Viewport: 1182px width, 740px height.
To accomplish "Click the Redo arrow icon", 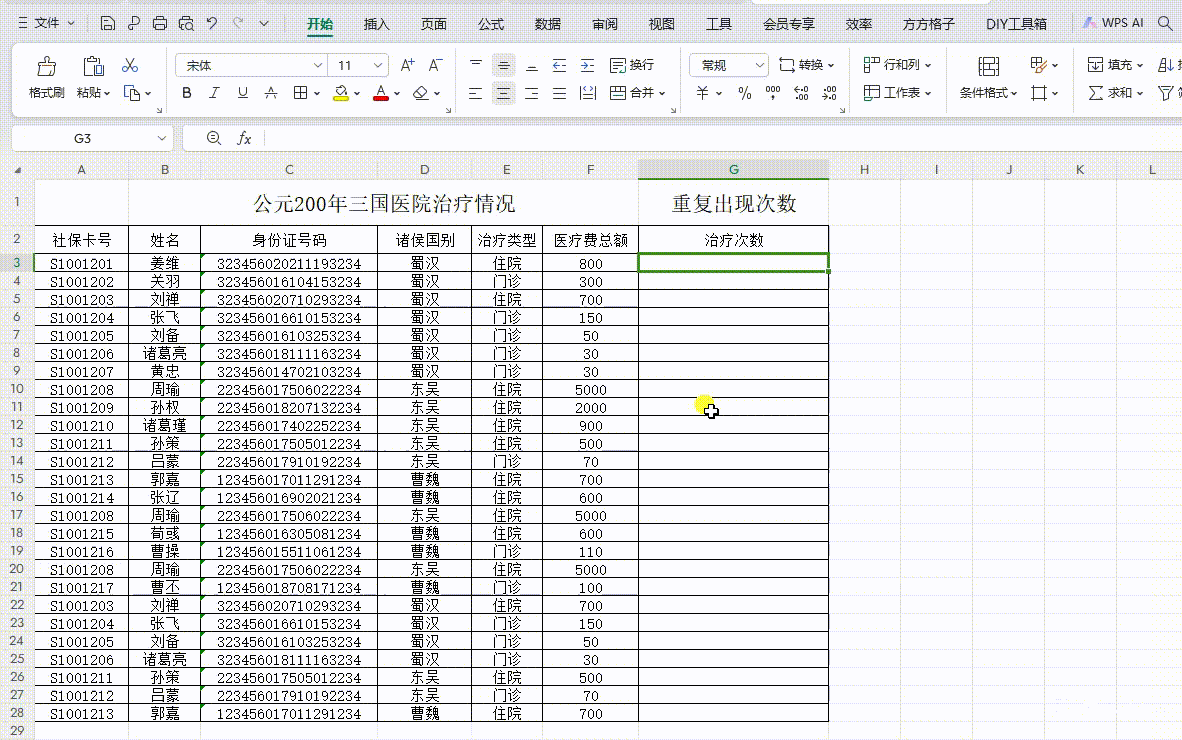I will point(238,23).
